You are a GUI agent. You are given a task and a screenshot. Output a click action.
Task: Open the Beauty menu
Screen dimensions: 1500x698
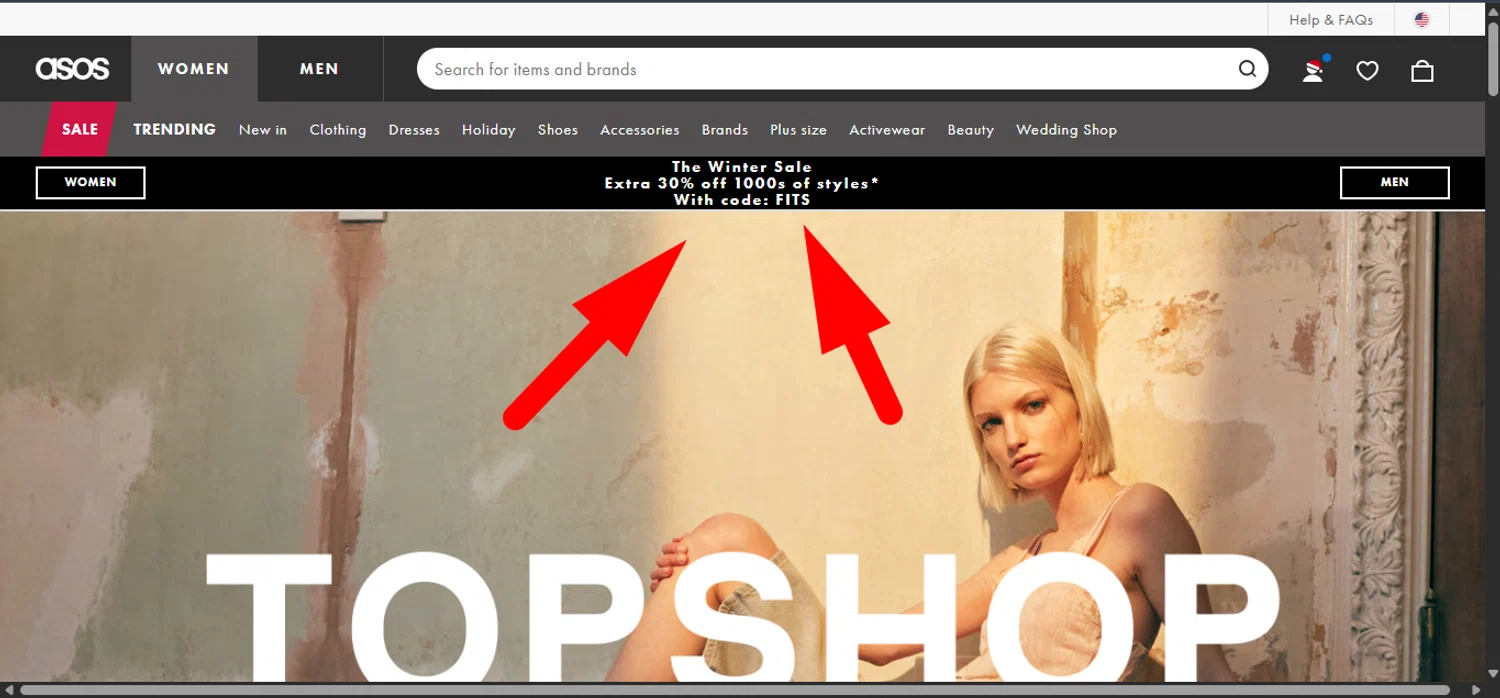pos(971,130)
